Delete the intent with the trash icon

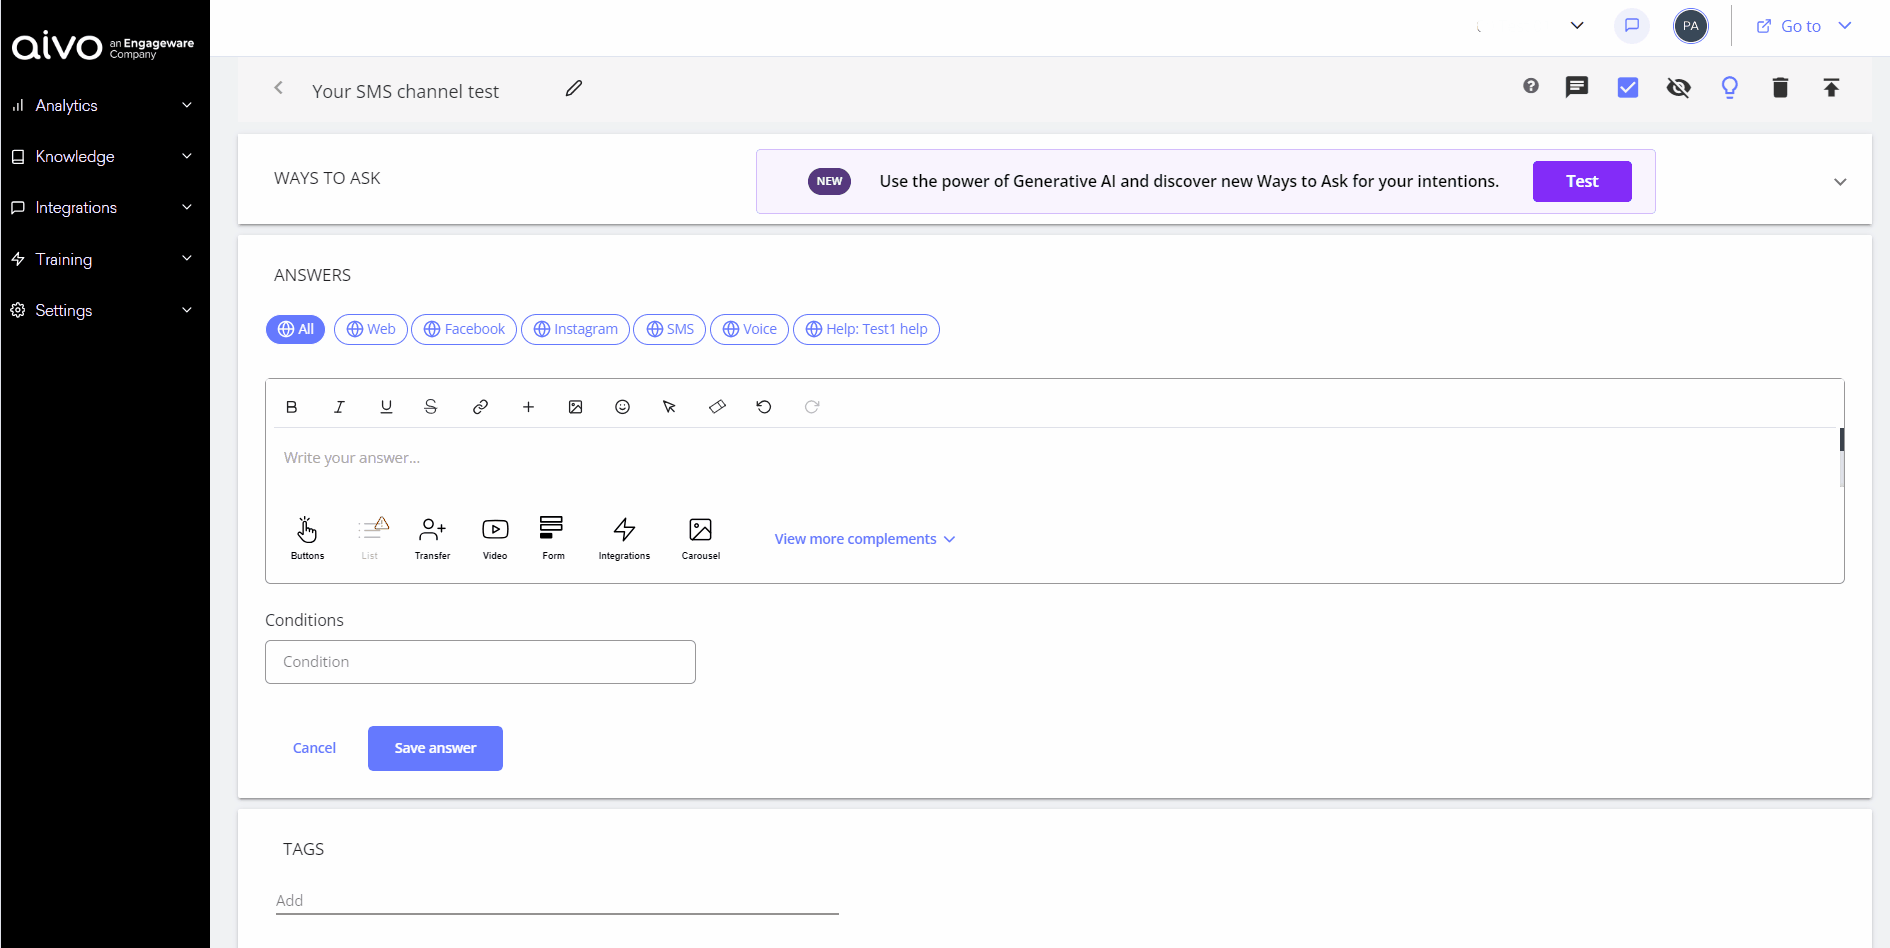(x=1781, y=88)
